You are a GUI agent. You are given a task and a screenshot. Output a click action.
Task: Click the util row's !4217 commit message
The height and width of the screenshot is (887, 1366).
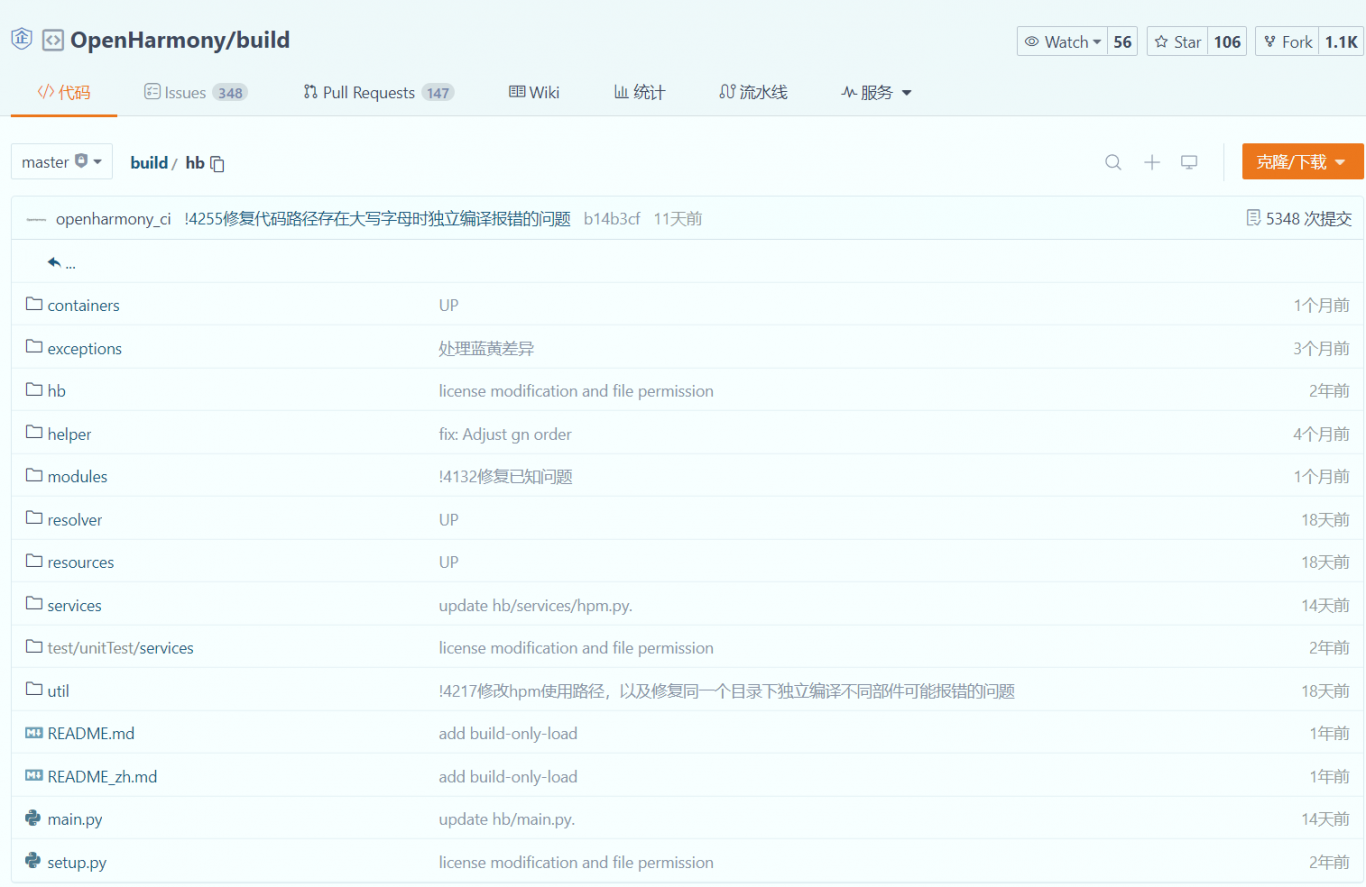click(x=727, y=691)
